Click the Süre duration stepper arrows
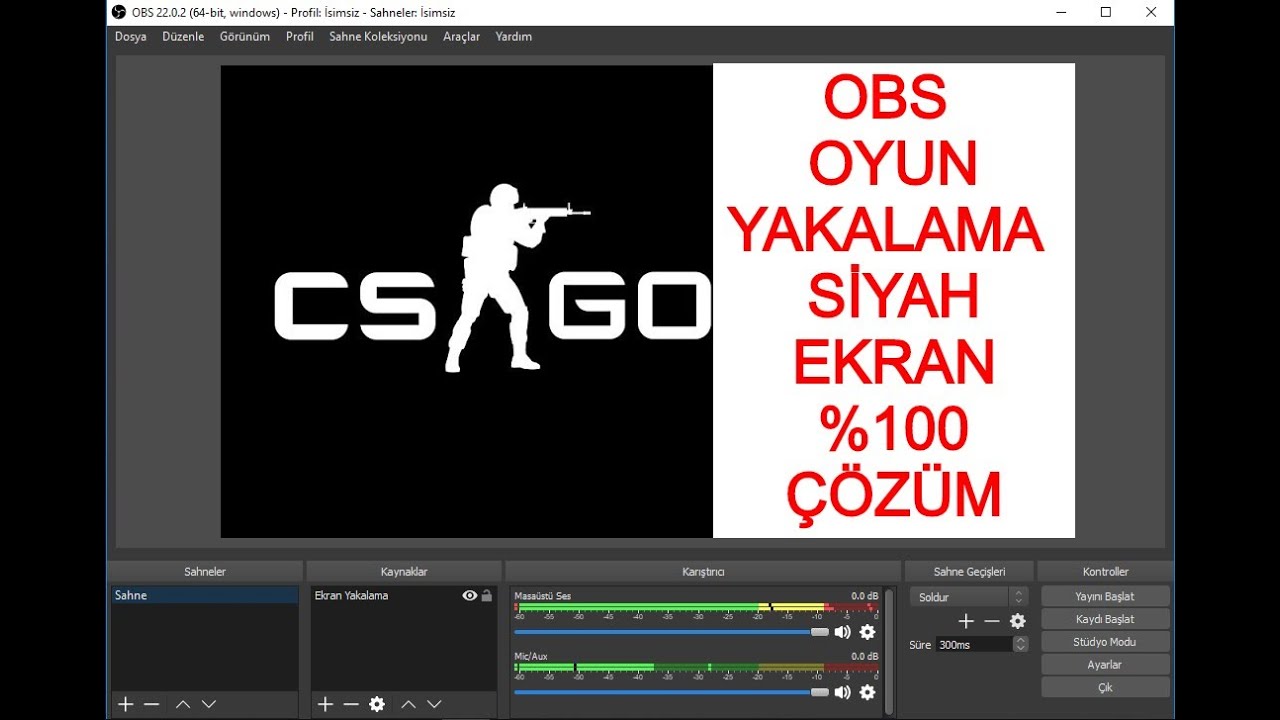1280x720 pixels. (1020, 645)
